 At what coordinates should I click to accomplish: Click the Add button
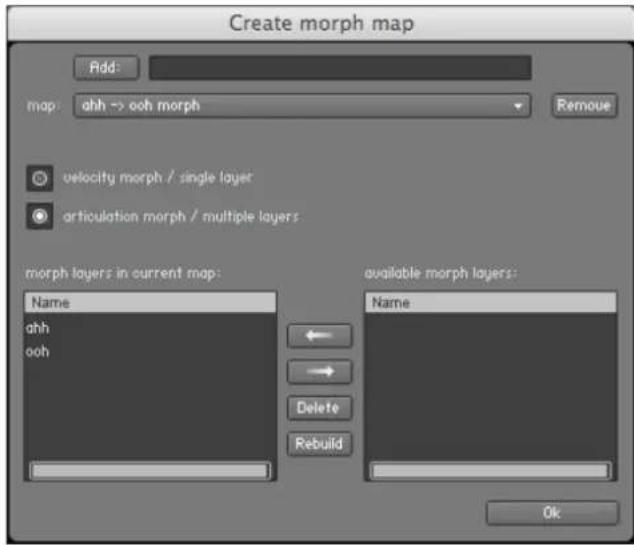pyautogui.click(x=106, y=67)
